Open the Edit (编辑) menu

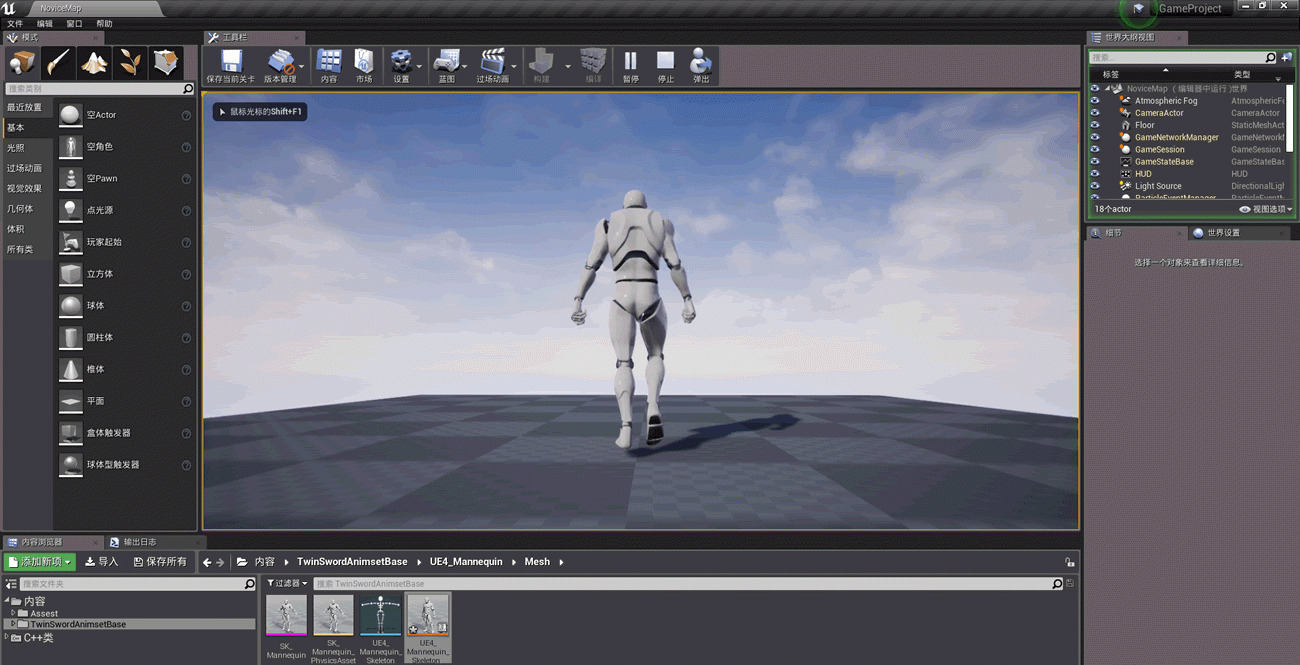pos(45,23)
